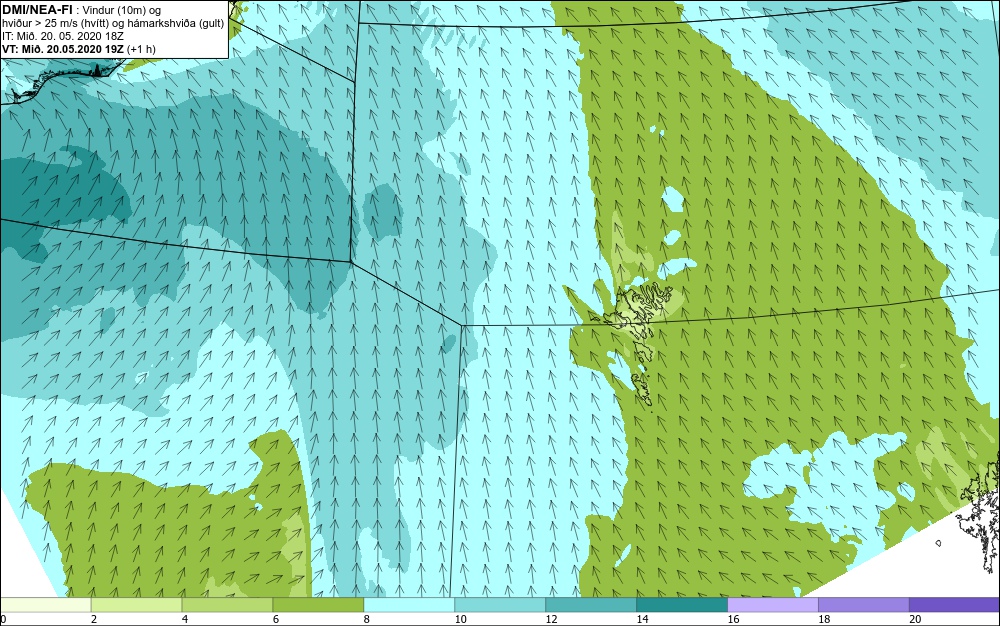The image size is (1000, 626).
Task: Click the "20" scale label
Action: [x=915, y=619]
